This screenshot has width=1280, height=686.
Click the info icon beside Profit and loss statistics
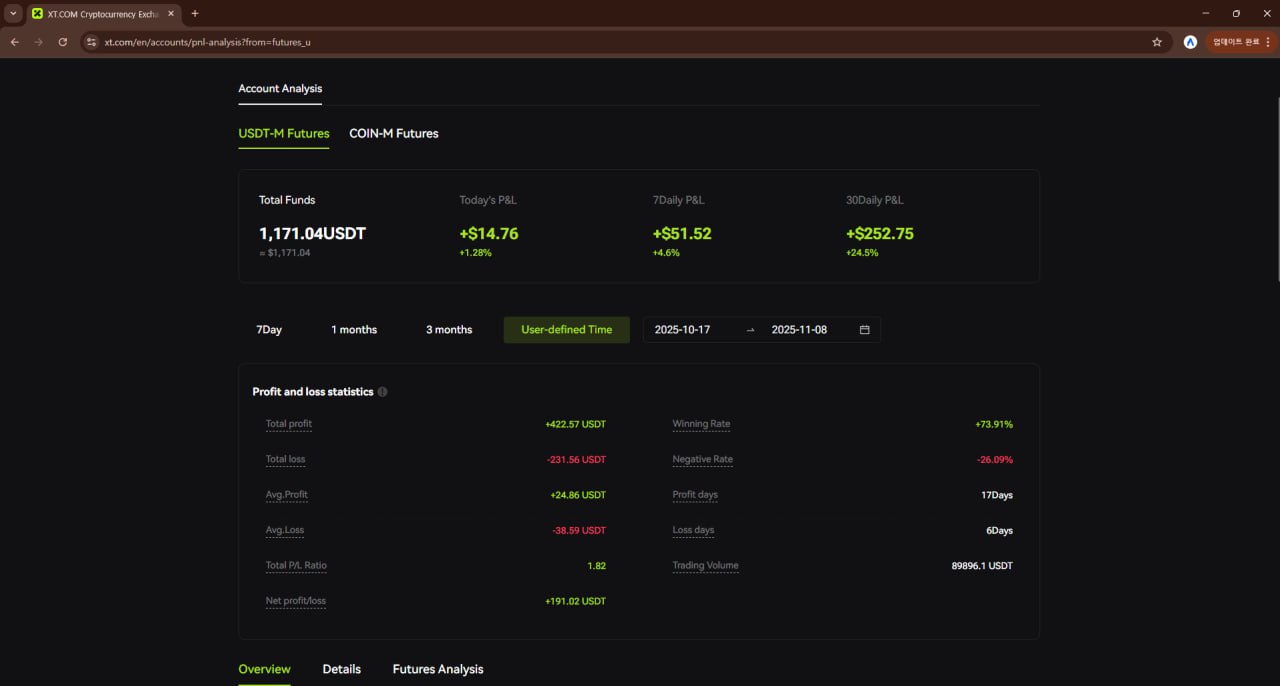pos(382,392)
